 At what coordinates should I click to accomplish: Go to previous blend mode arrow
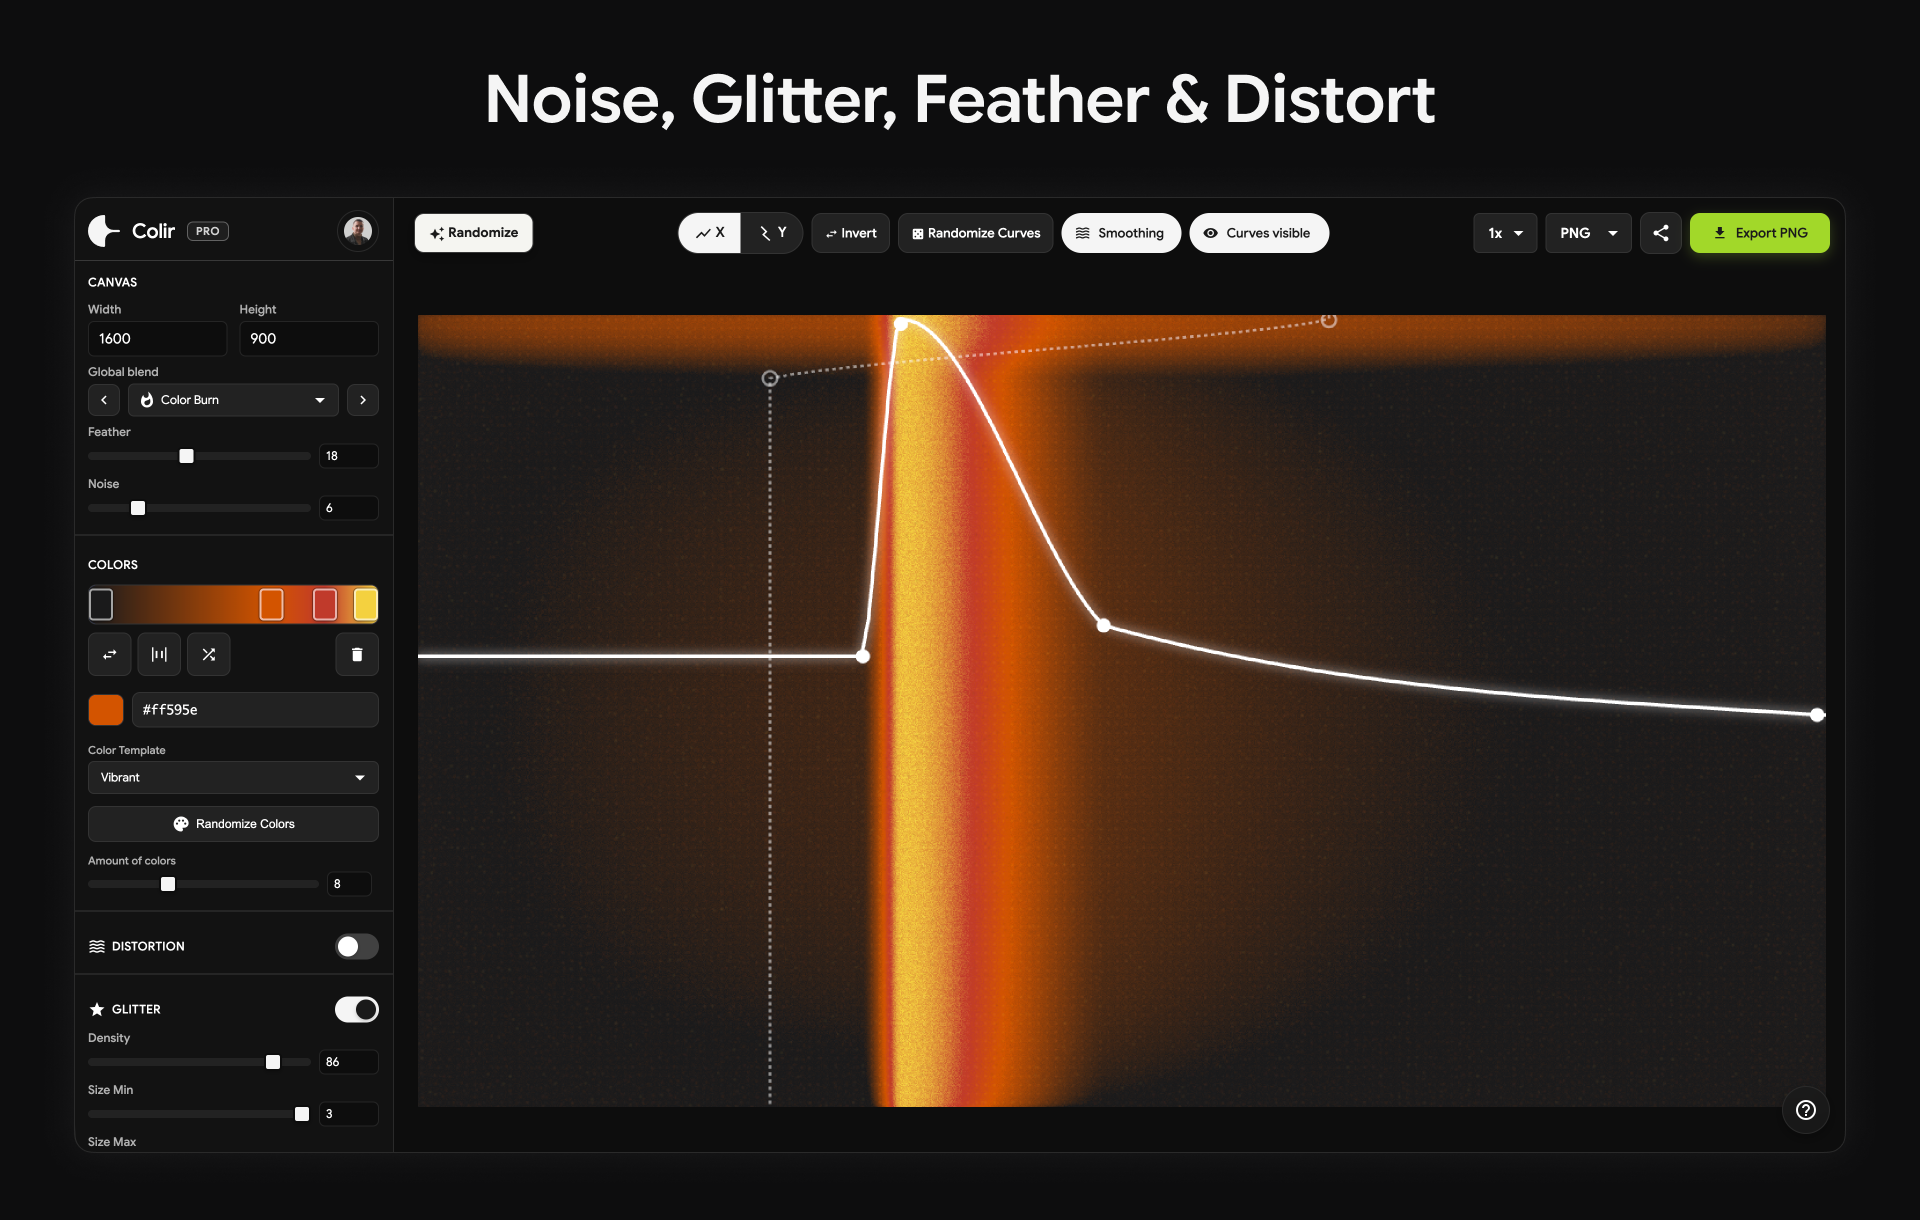tap(104, 400)
